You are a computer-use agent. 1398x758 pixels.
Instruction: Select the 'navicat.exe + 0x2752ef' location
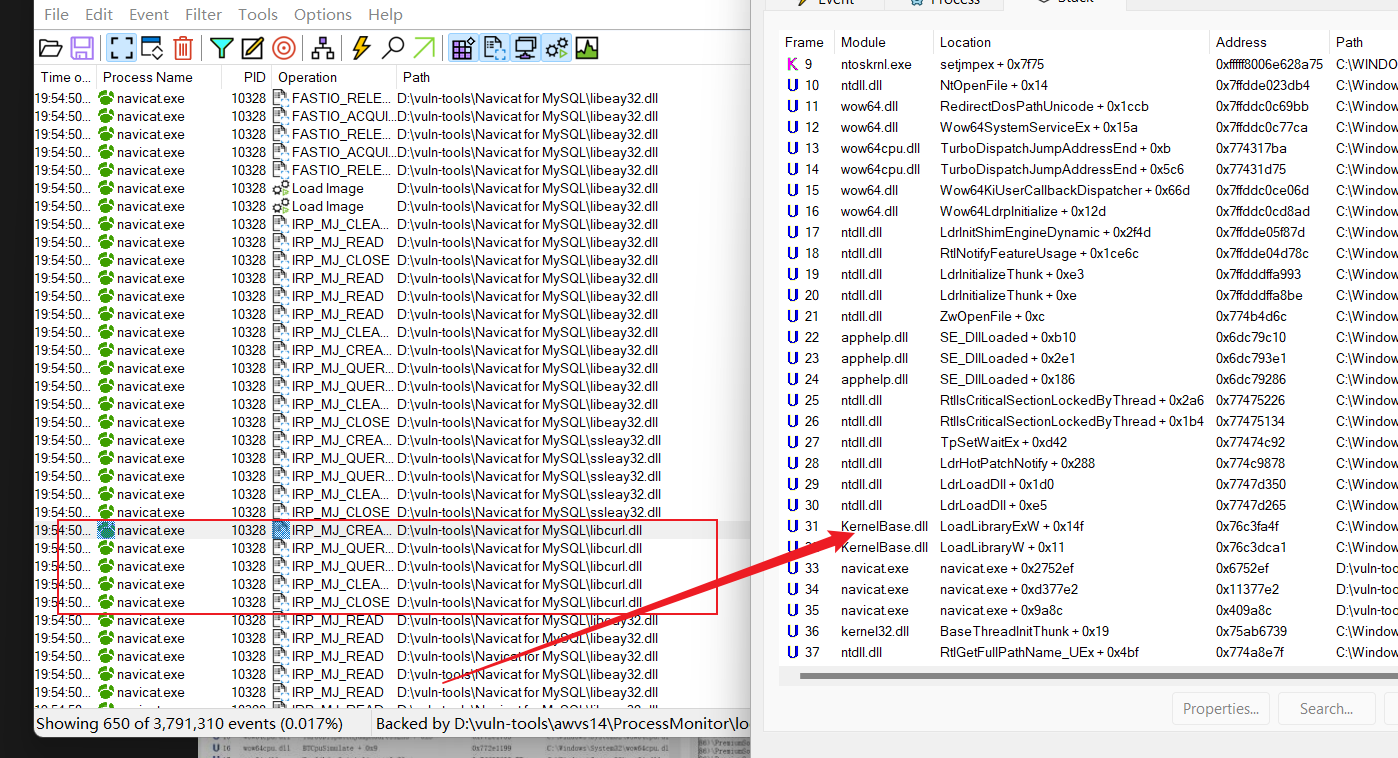coord(1007,568)
